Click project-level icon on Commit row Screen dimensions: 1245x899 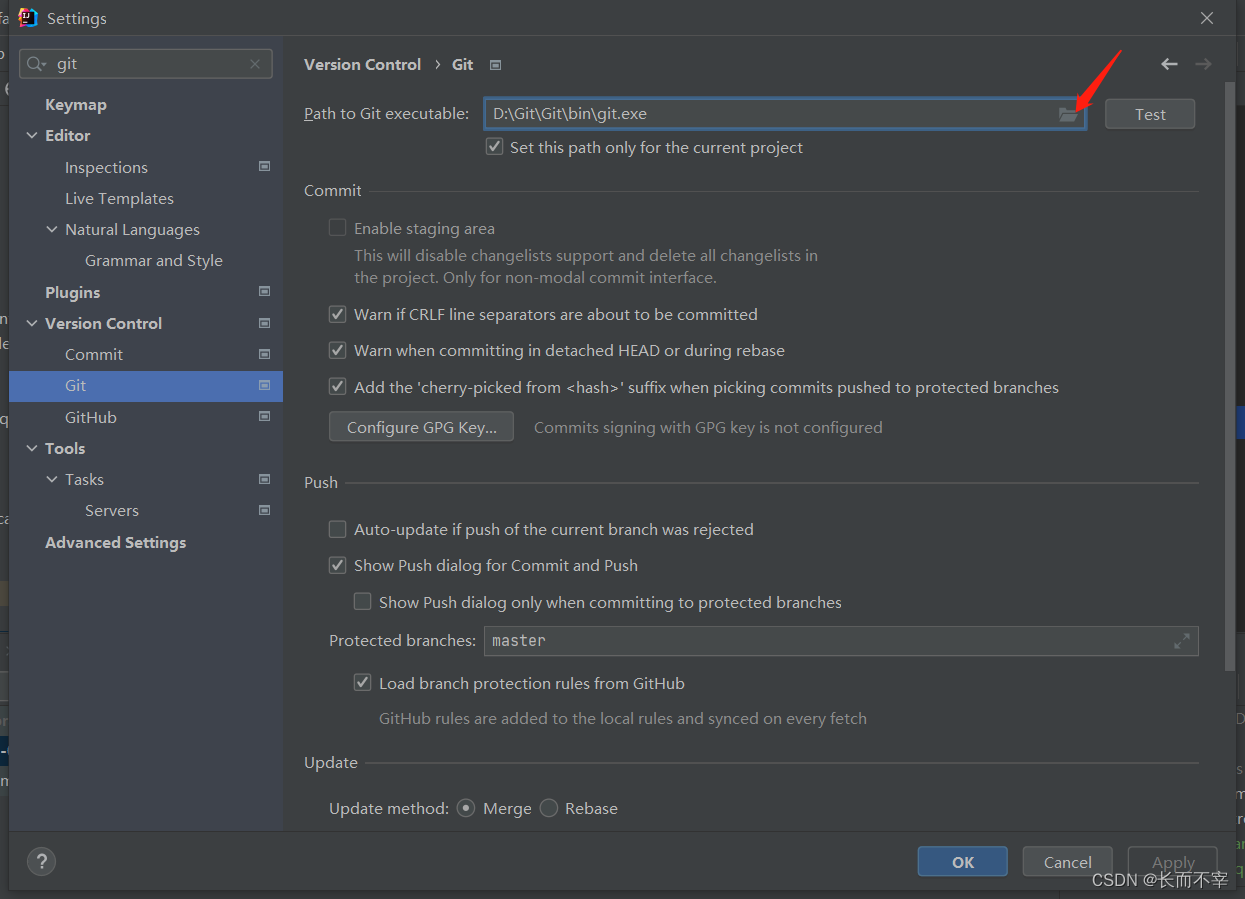click(x=264, y=354)
